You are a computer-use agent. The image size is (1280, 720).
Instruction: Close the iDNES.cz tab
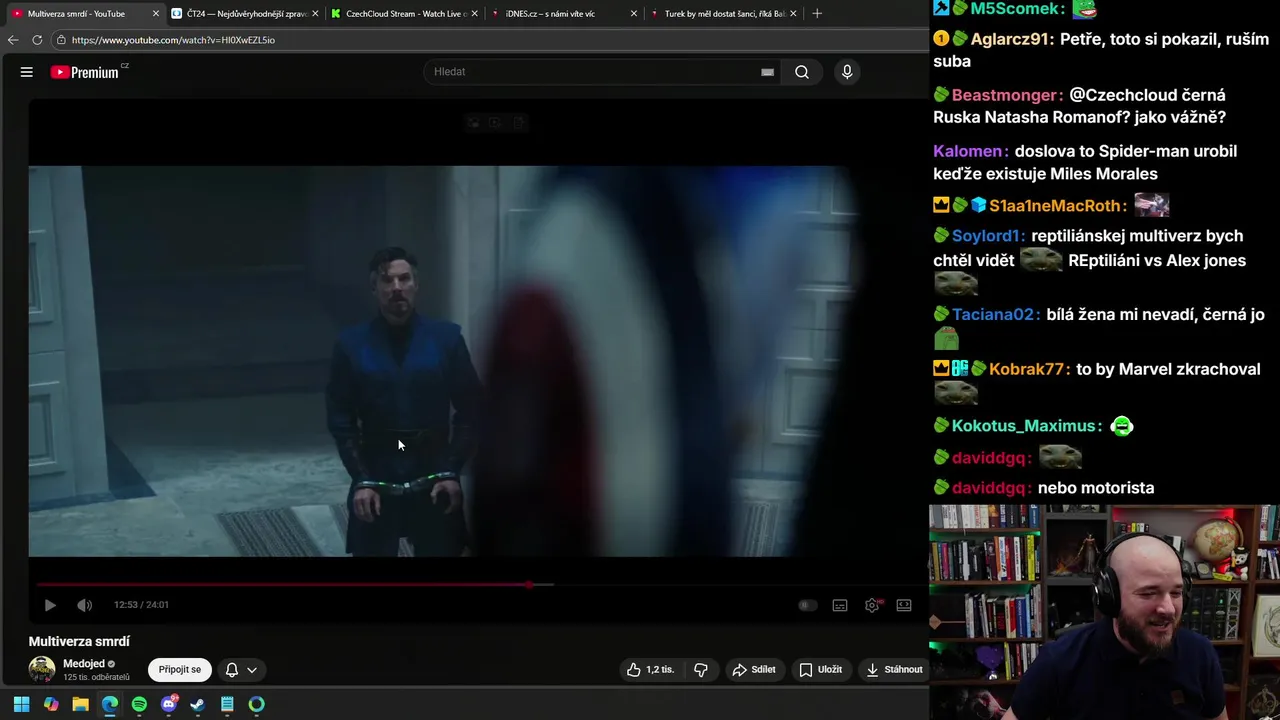coord(634,14)
